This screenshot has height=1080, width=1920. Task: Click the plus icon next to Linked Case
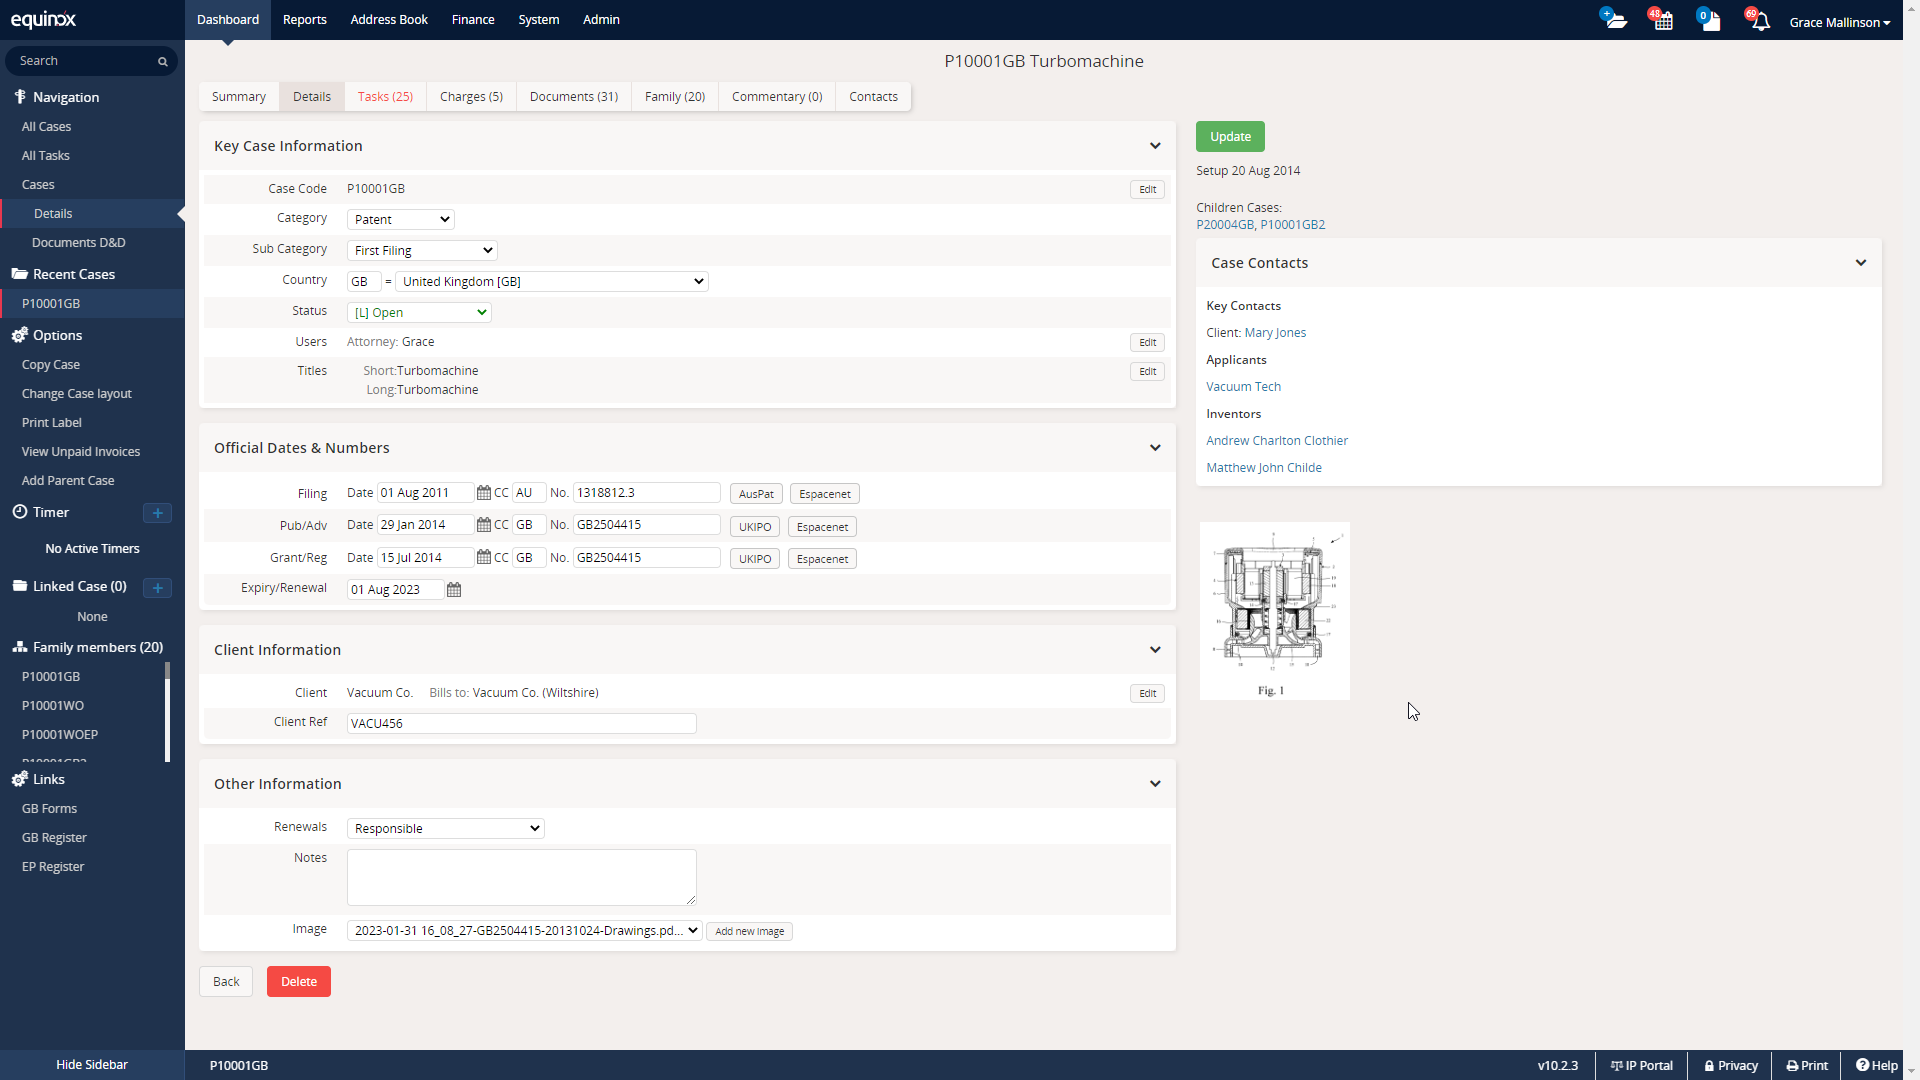[157, 588]
